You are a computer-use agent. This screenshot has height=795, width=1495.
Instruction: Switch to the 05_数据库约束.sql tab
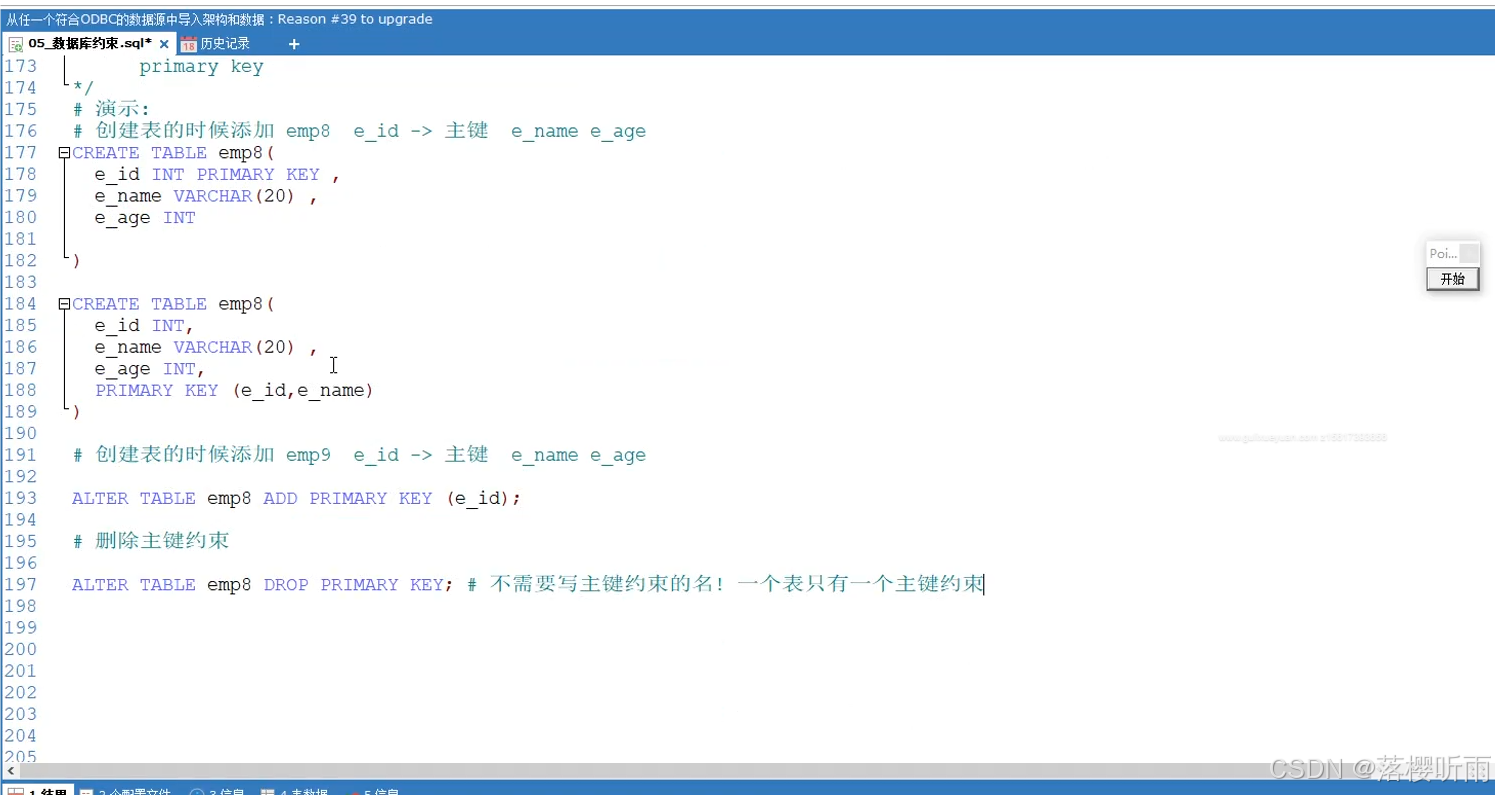[89, 44]
